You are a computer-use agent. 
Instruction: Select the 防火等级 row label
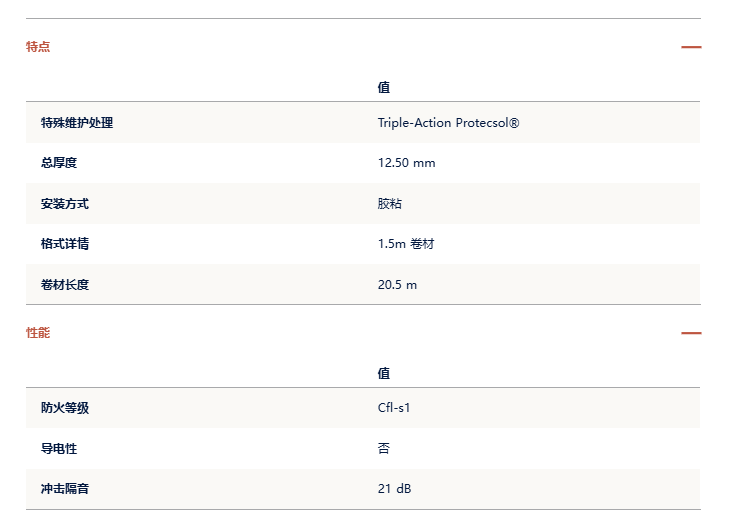65,408
